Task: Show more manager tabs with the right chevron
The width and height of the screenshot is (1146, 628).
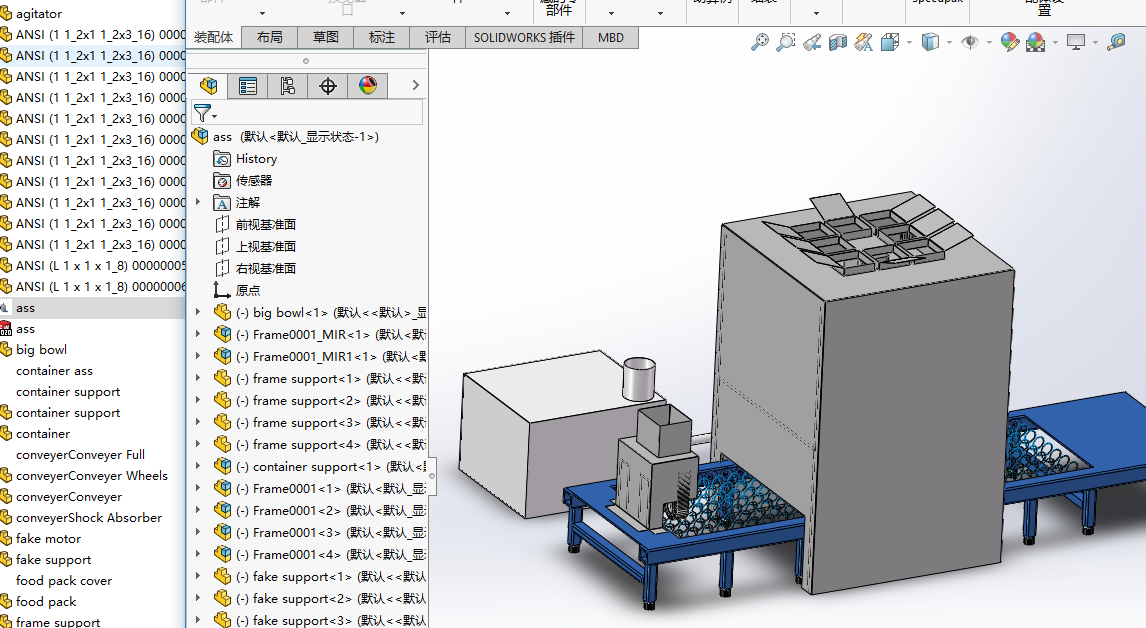Action: click(x=415, y=86)
